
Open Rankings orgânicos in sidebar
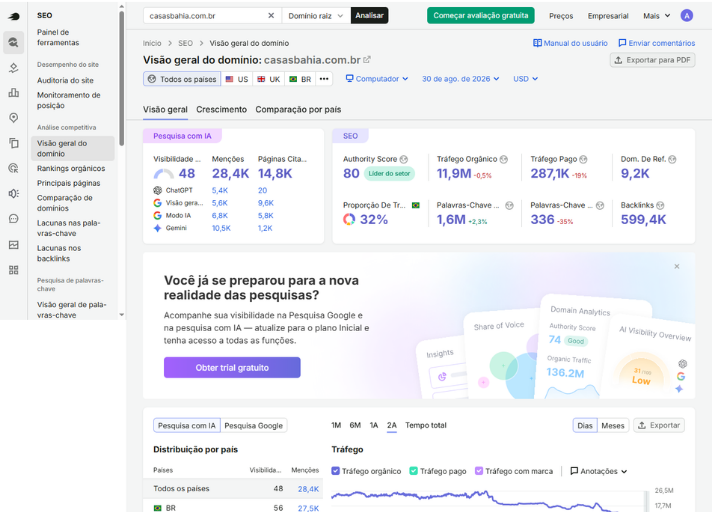71,168
